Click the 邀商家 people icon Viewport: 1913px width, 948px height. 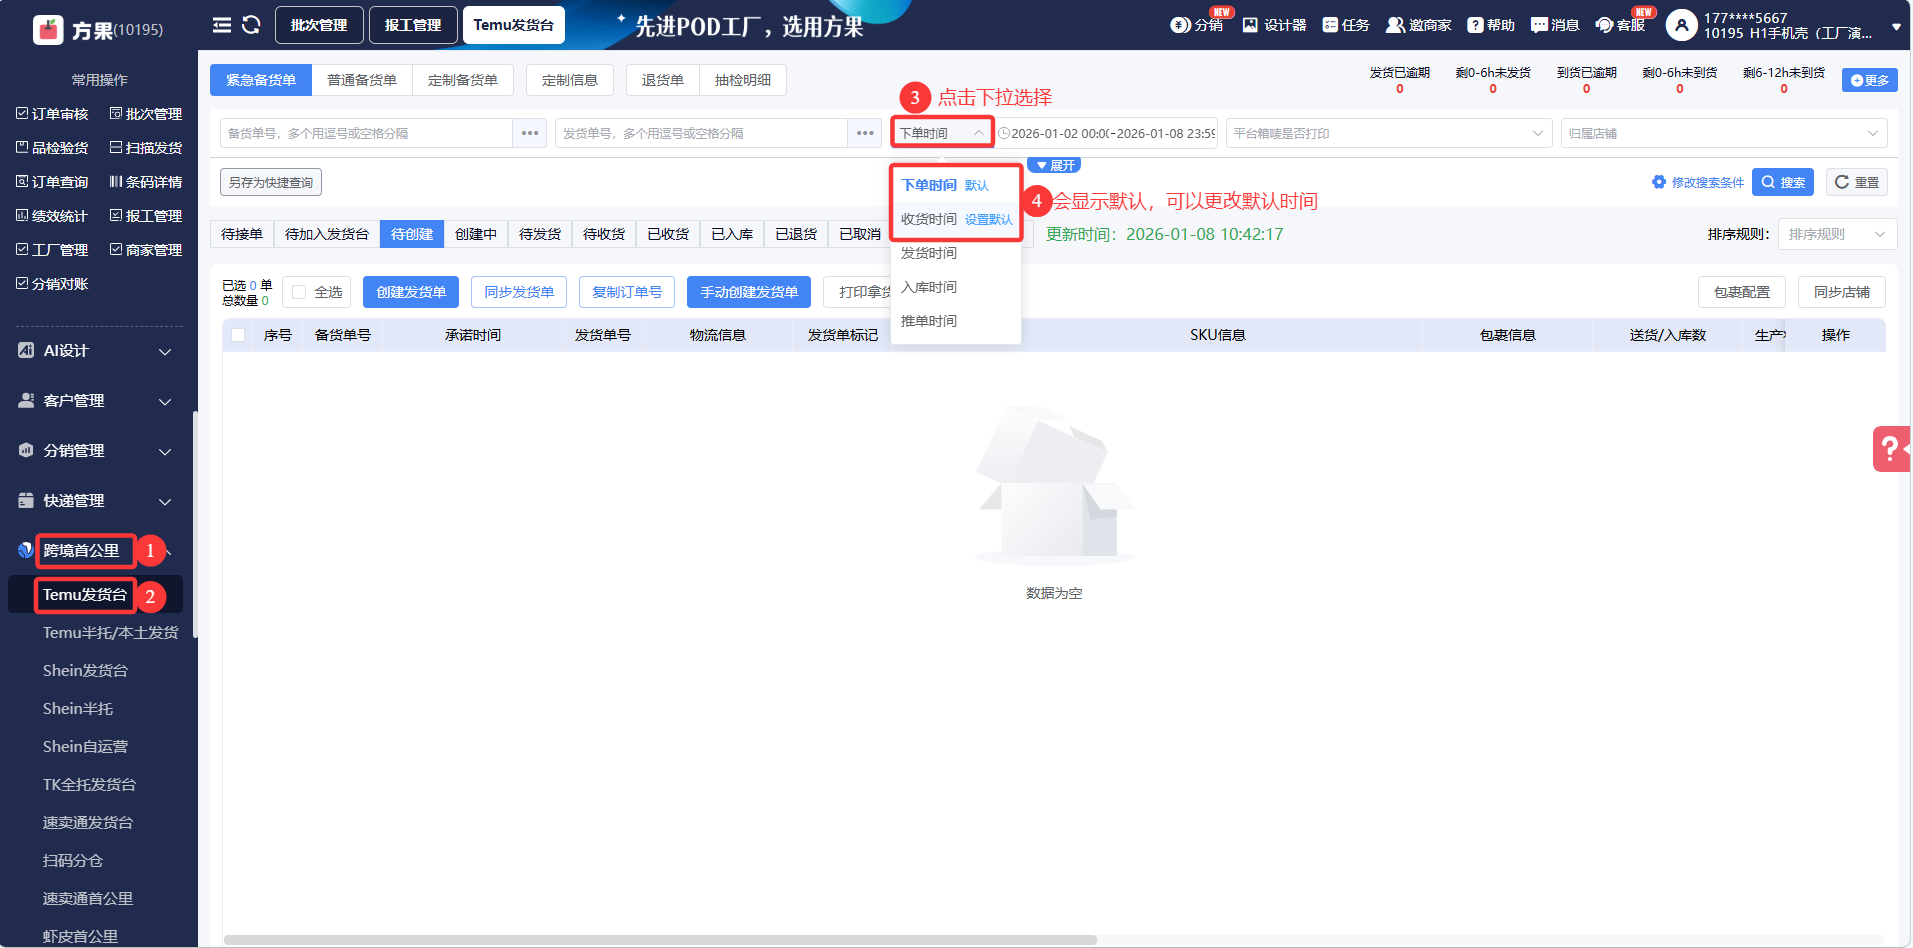(x=1395, y=25)
